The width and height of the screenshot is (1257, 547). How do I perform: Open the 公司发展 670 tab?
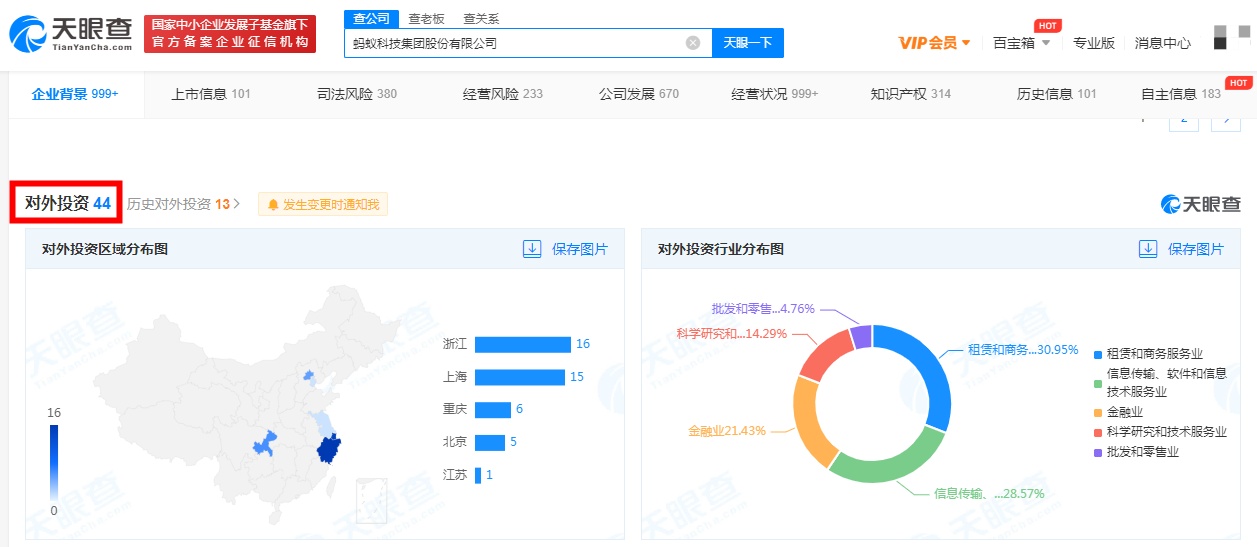tap(639, 94)
